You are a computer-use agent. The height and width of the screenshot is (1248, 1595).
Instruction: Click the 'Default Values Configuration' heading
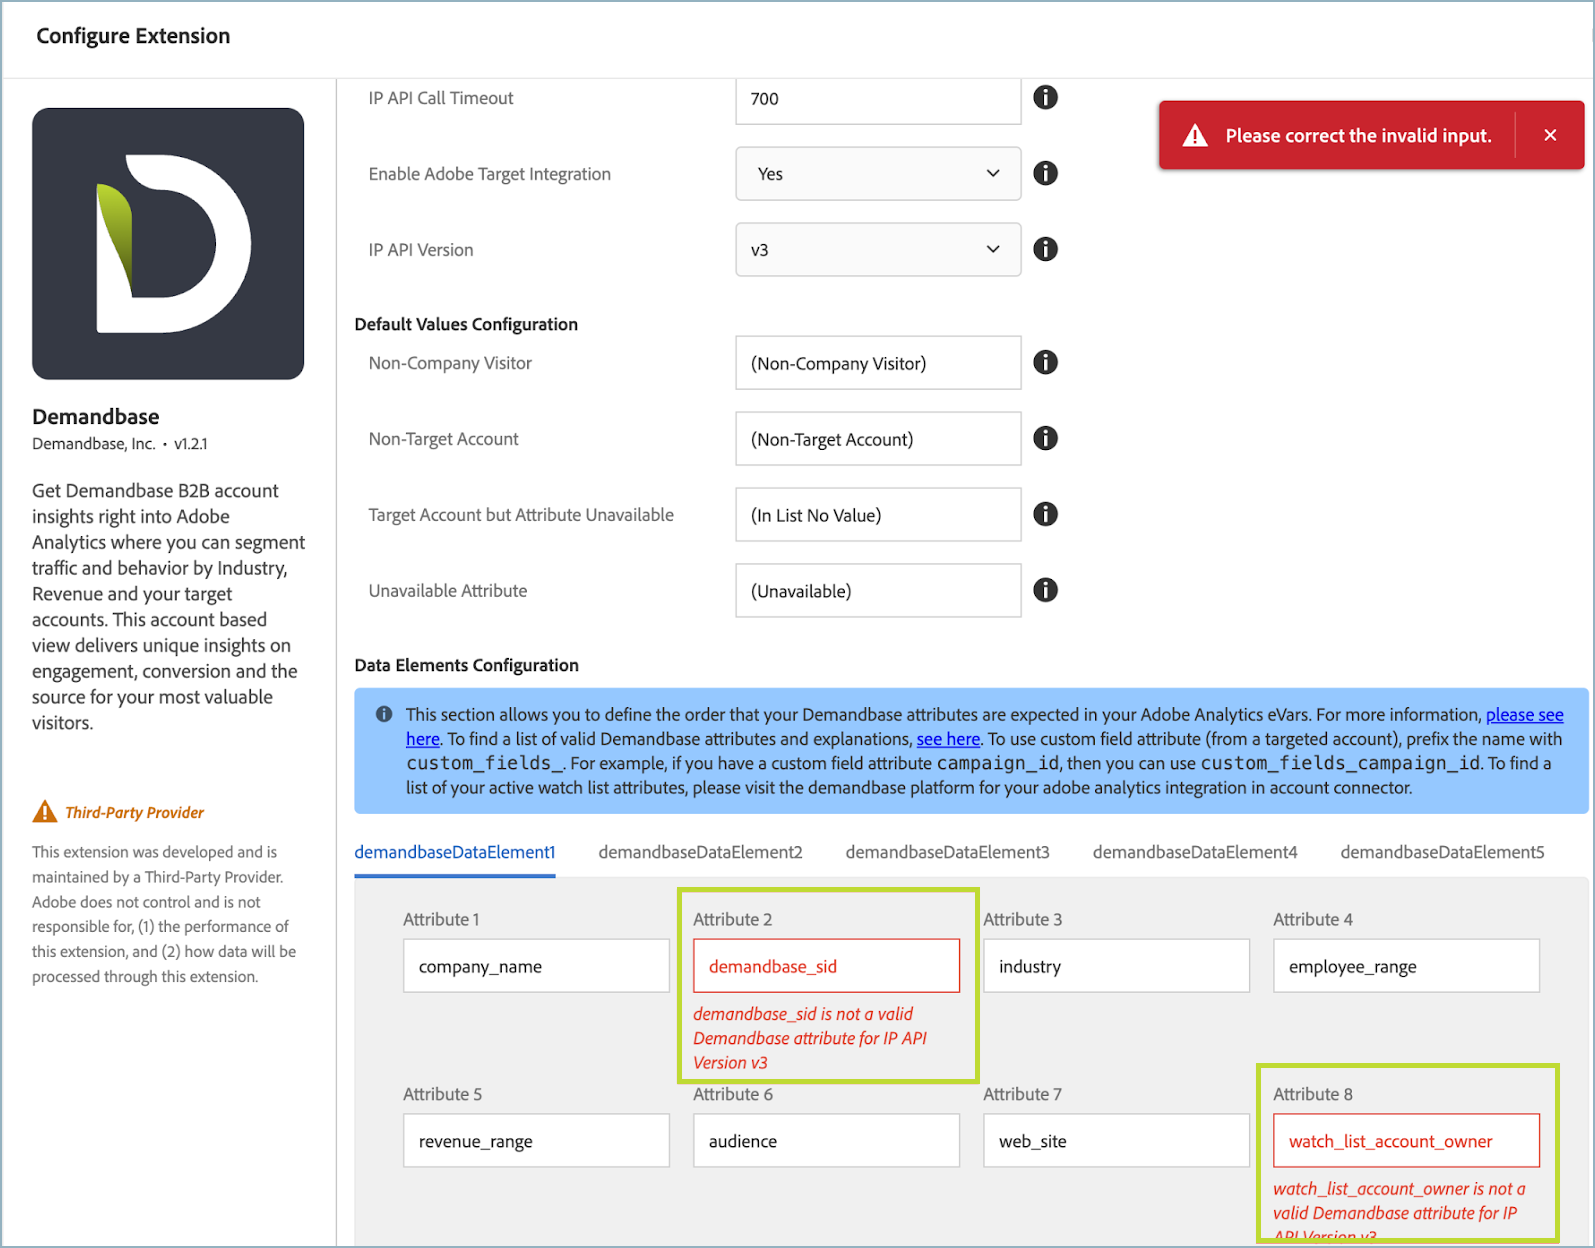click(x=466, y=324)
